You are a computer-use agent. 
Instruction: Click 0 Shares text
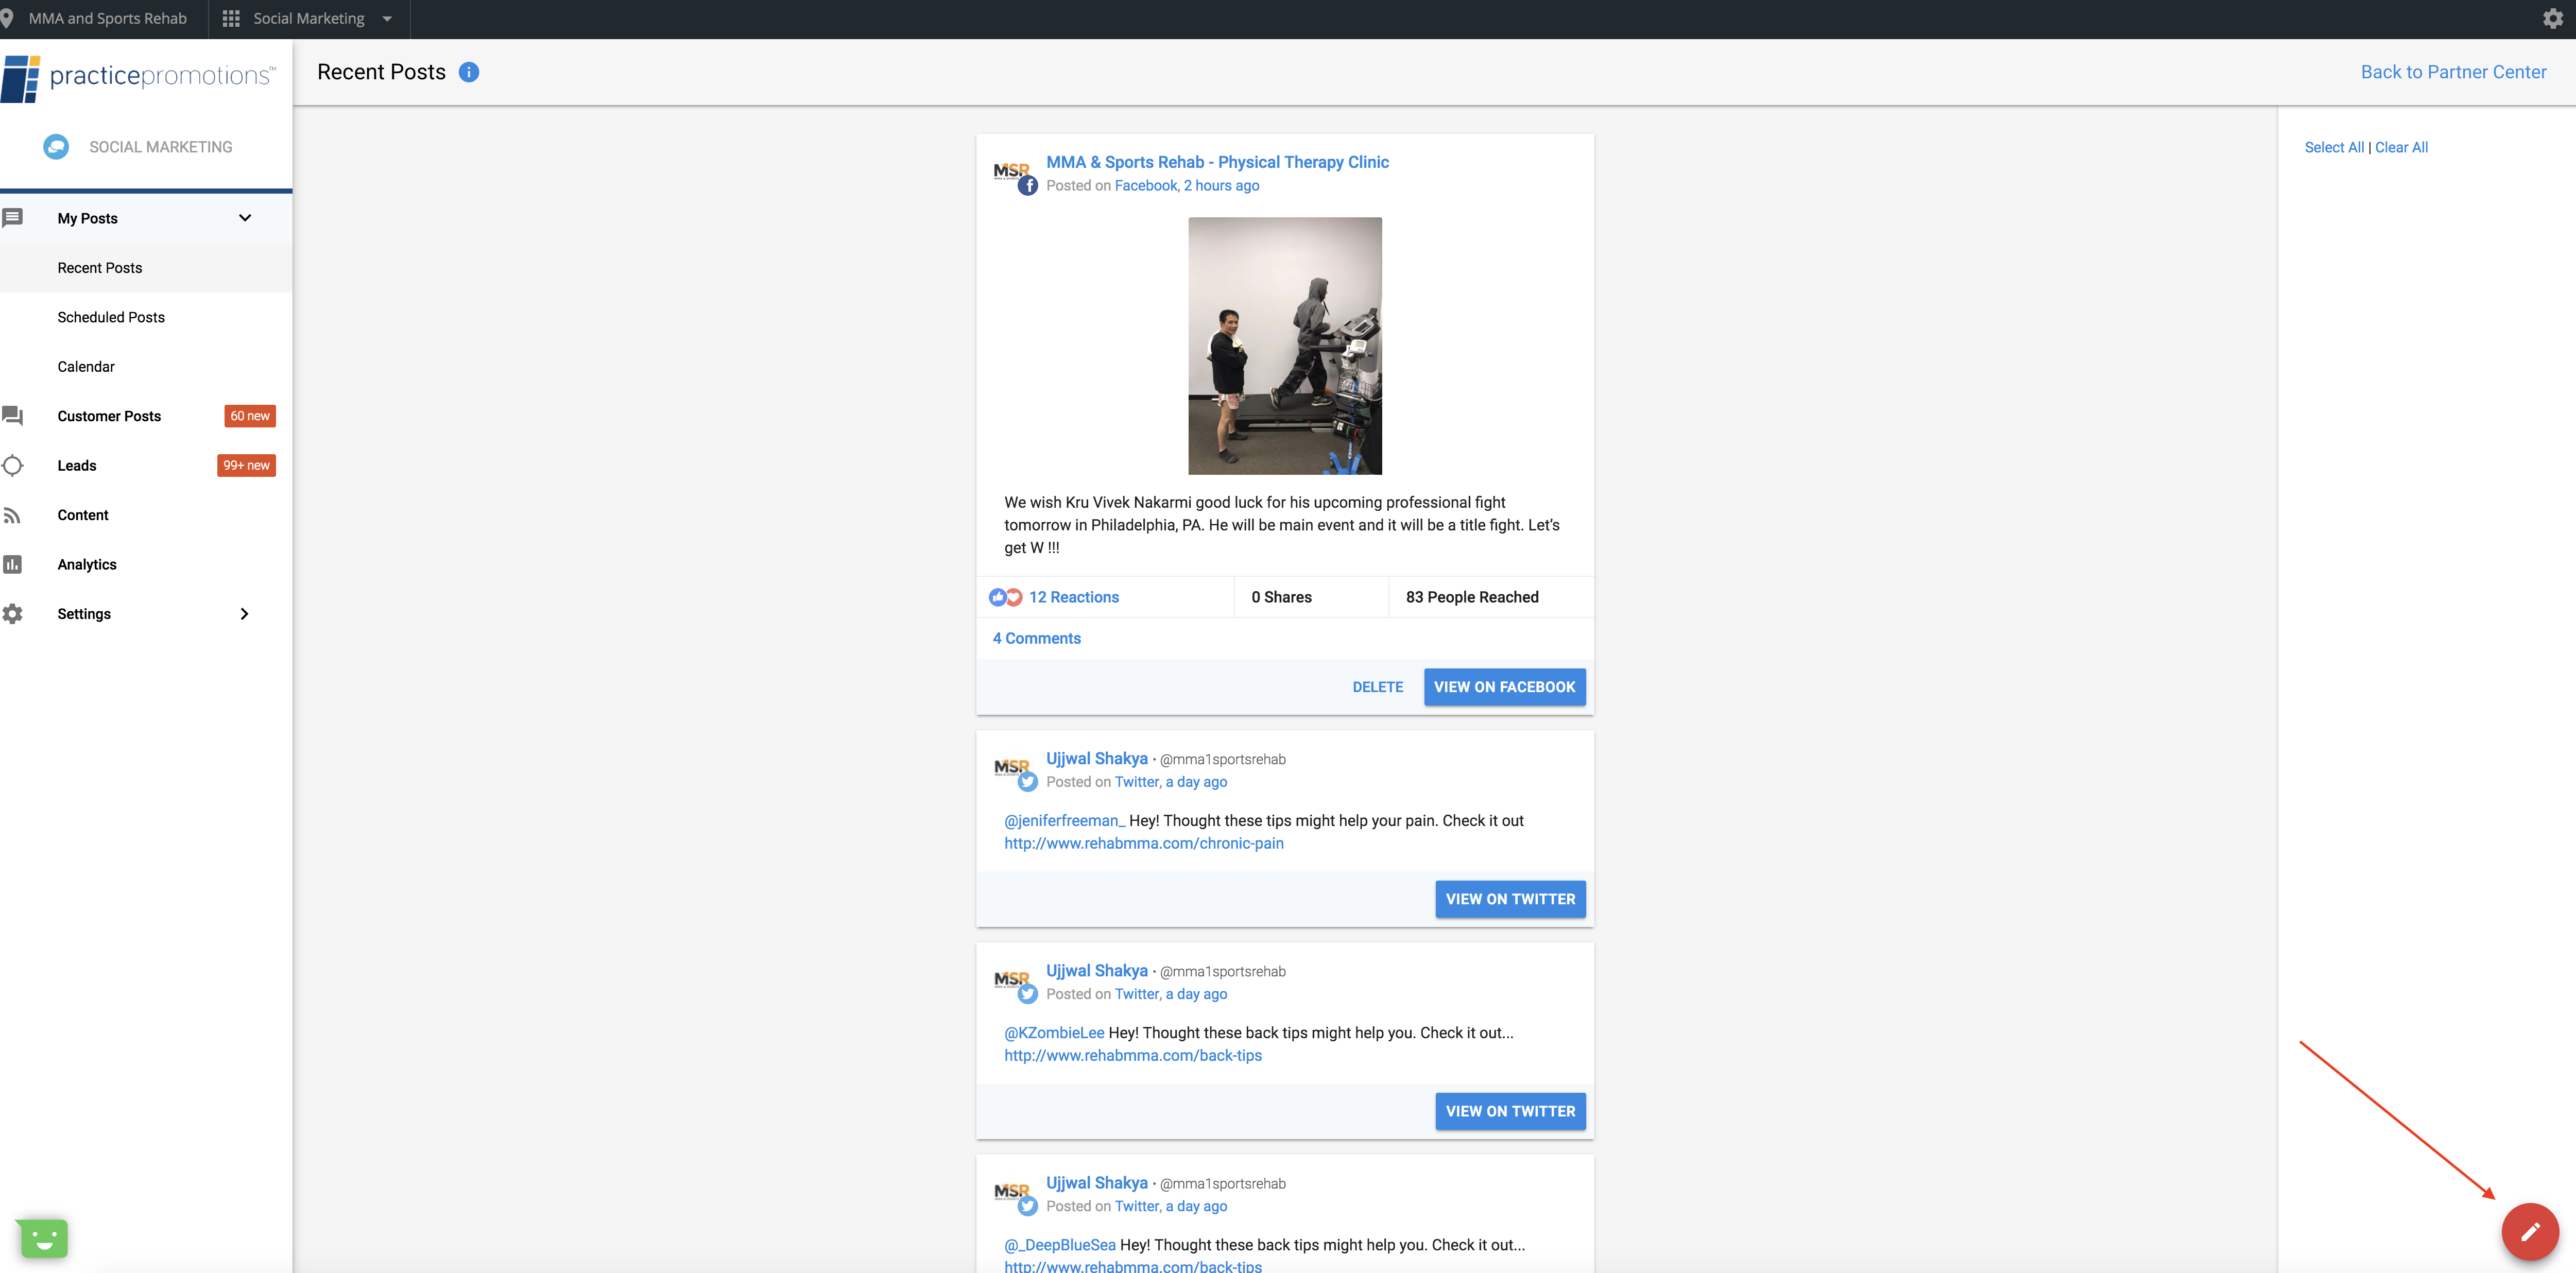point(1282,597)
